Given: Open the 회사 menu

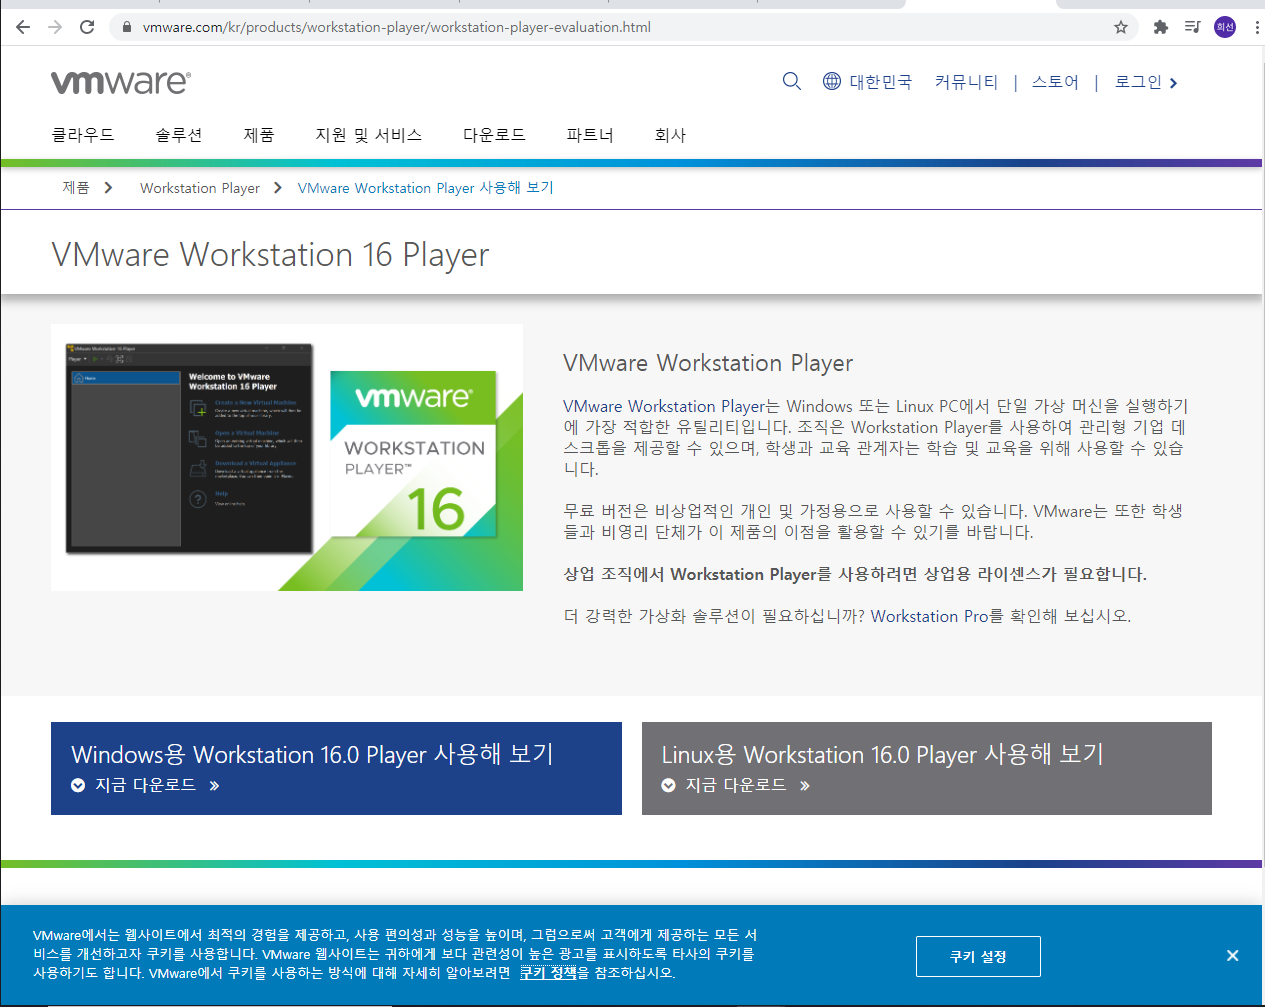Looking at the screenshot, I should (x=670, y=135).
